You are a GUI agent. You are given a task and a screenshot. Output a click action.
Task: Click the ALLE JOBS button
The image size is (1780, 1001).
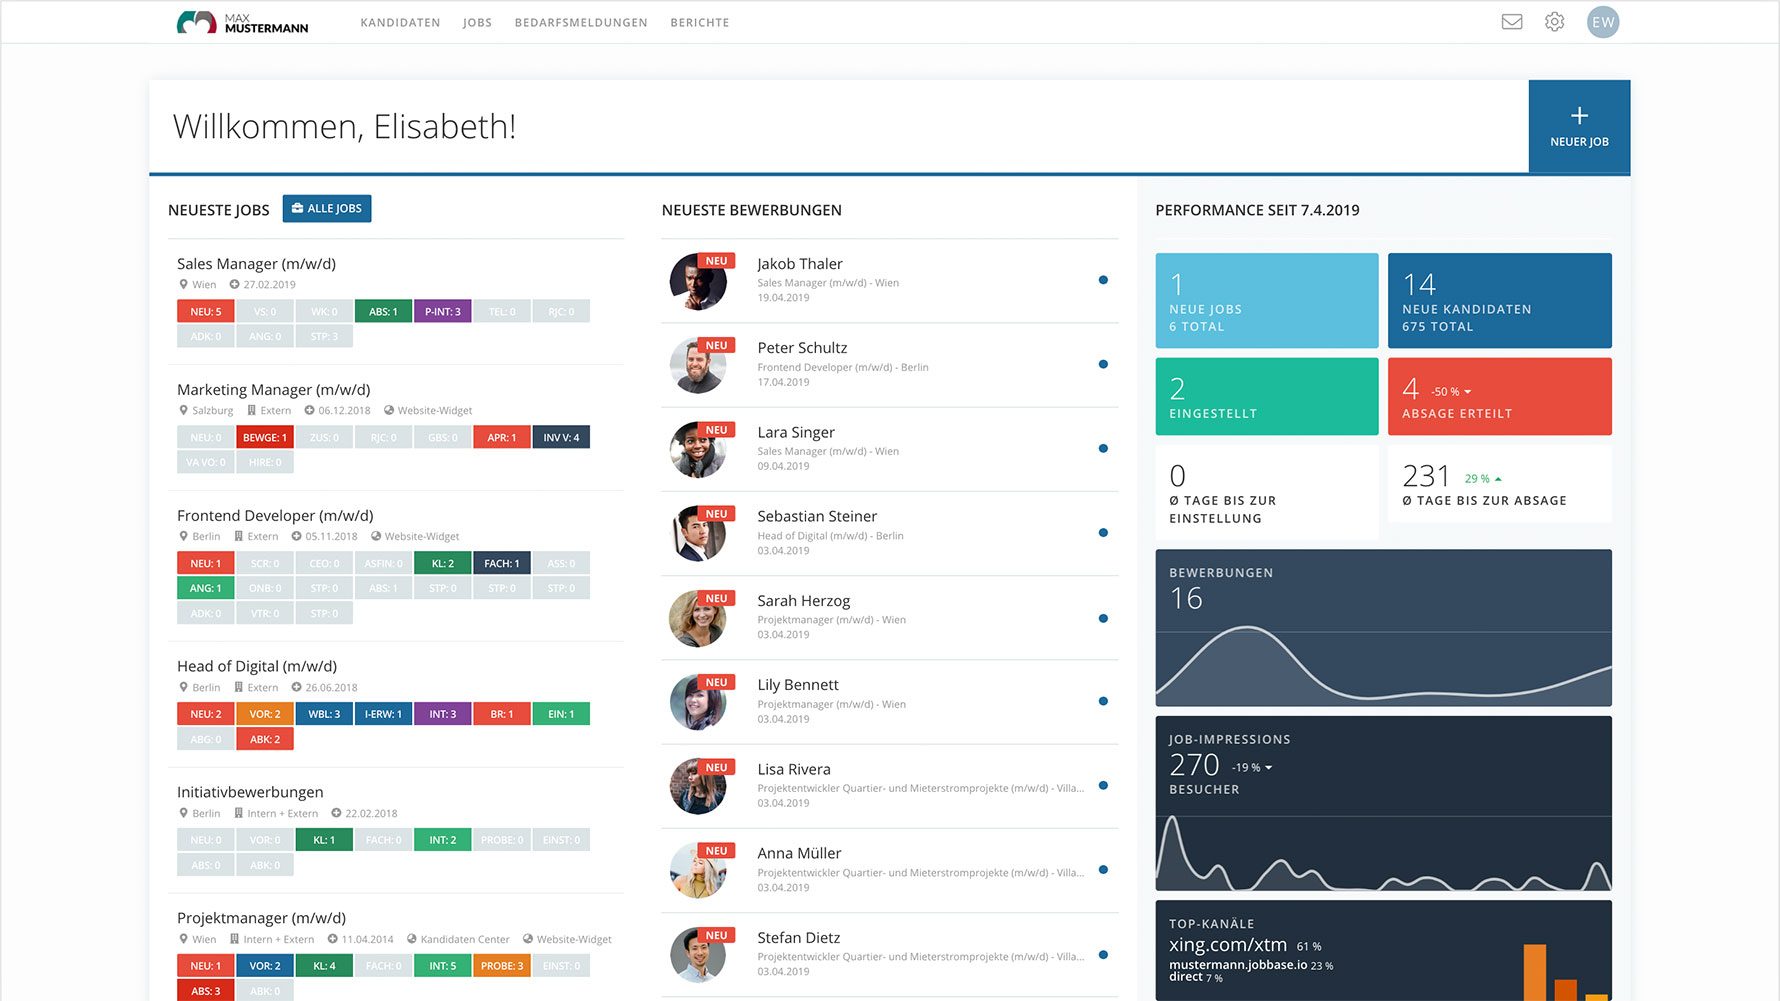(327, 208)
